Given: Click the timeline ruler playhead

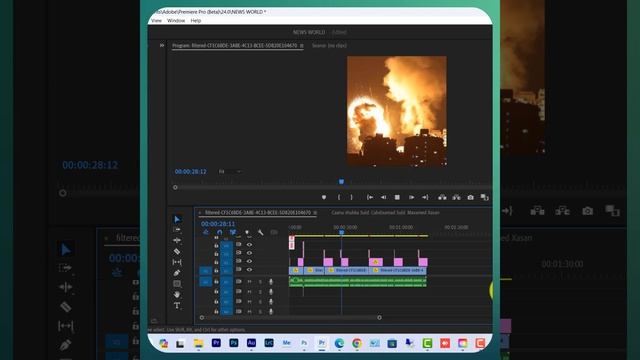Looking at the screenshot, I should [341, 232].
